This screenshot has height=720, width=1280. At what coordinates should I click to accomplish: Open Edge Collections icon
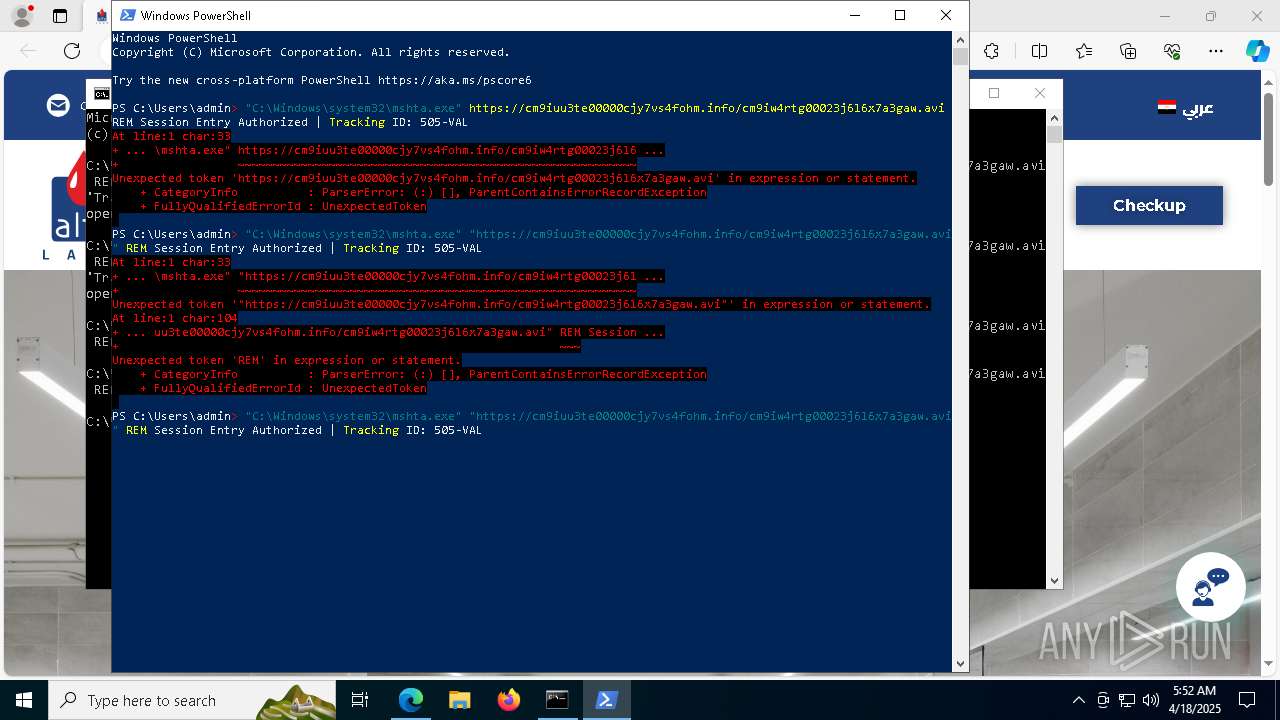[x=1128, y=51]
